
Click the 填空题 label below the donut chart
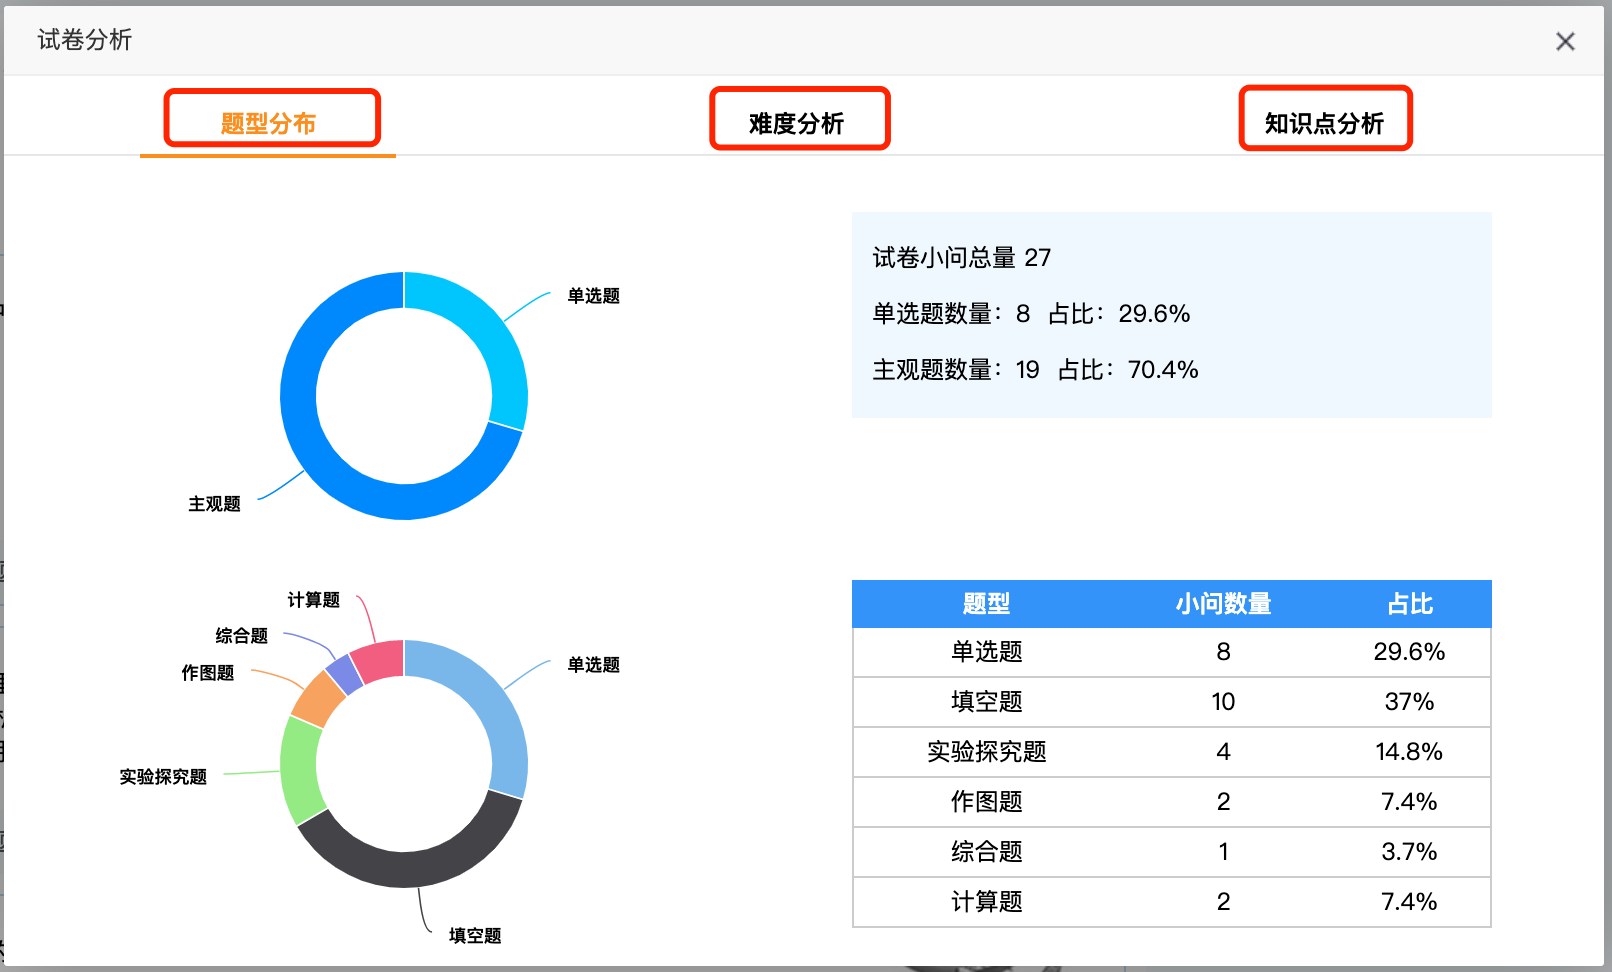coord(475,935)
